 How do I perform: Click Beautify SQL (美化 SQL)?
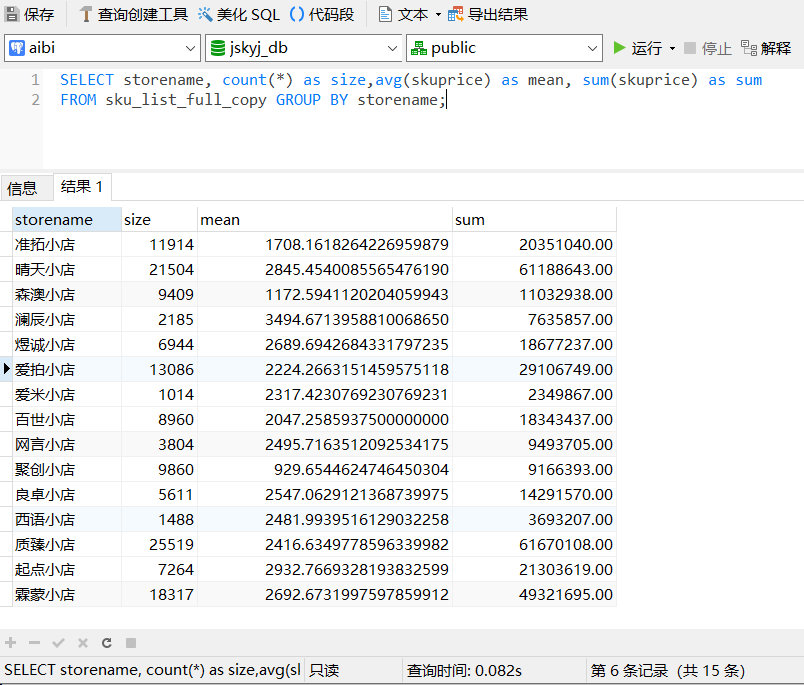[x=239, y=15]
